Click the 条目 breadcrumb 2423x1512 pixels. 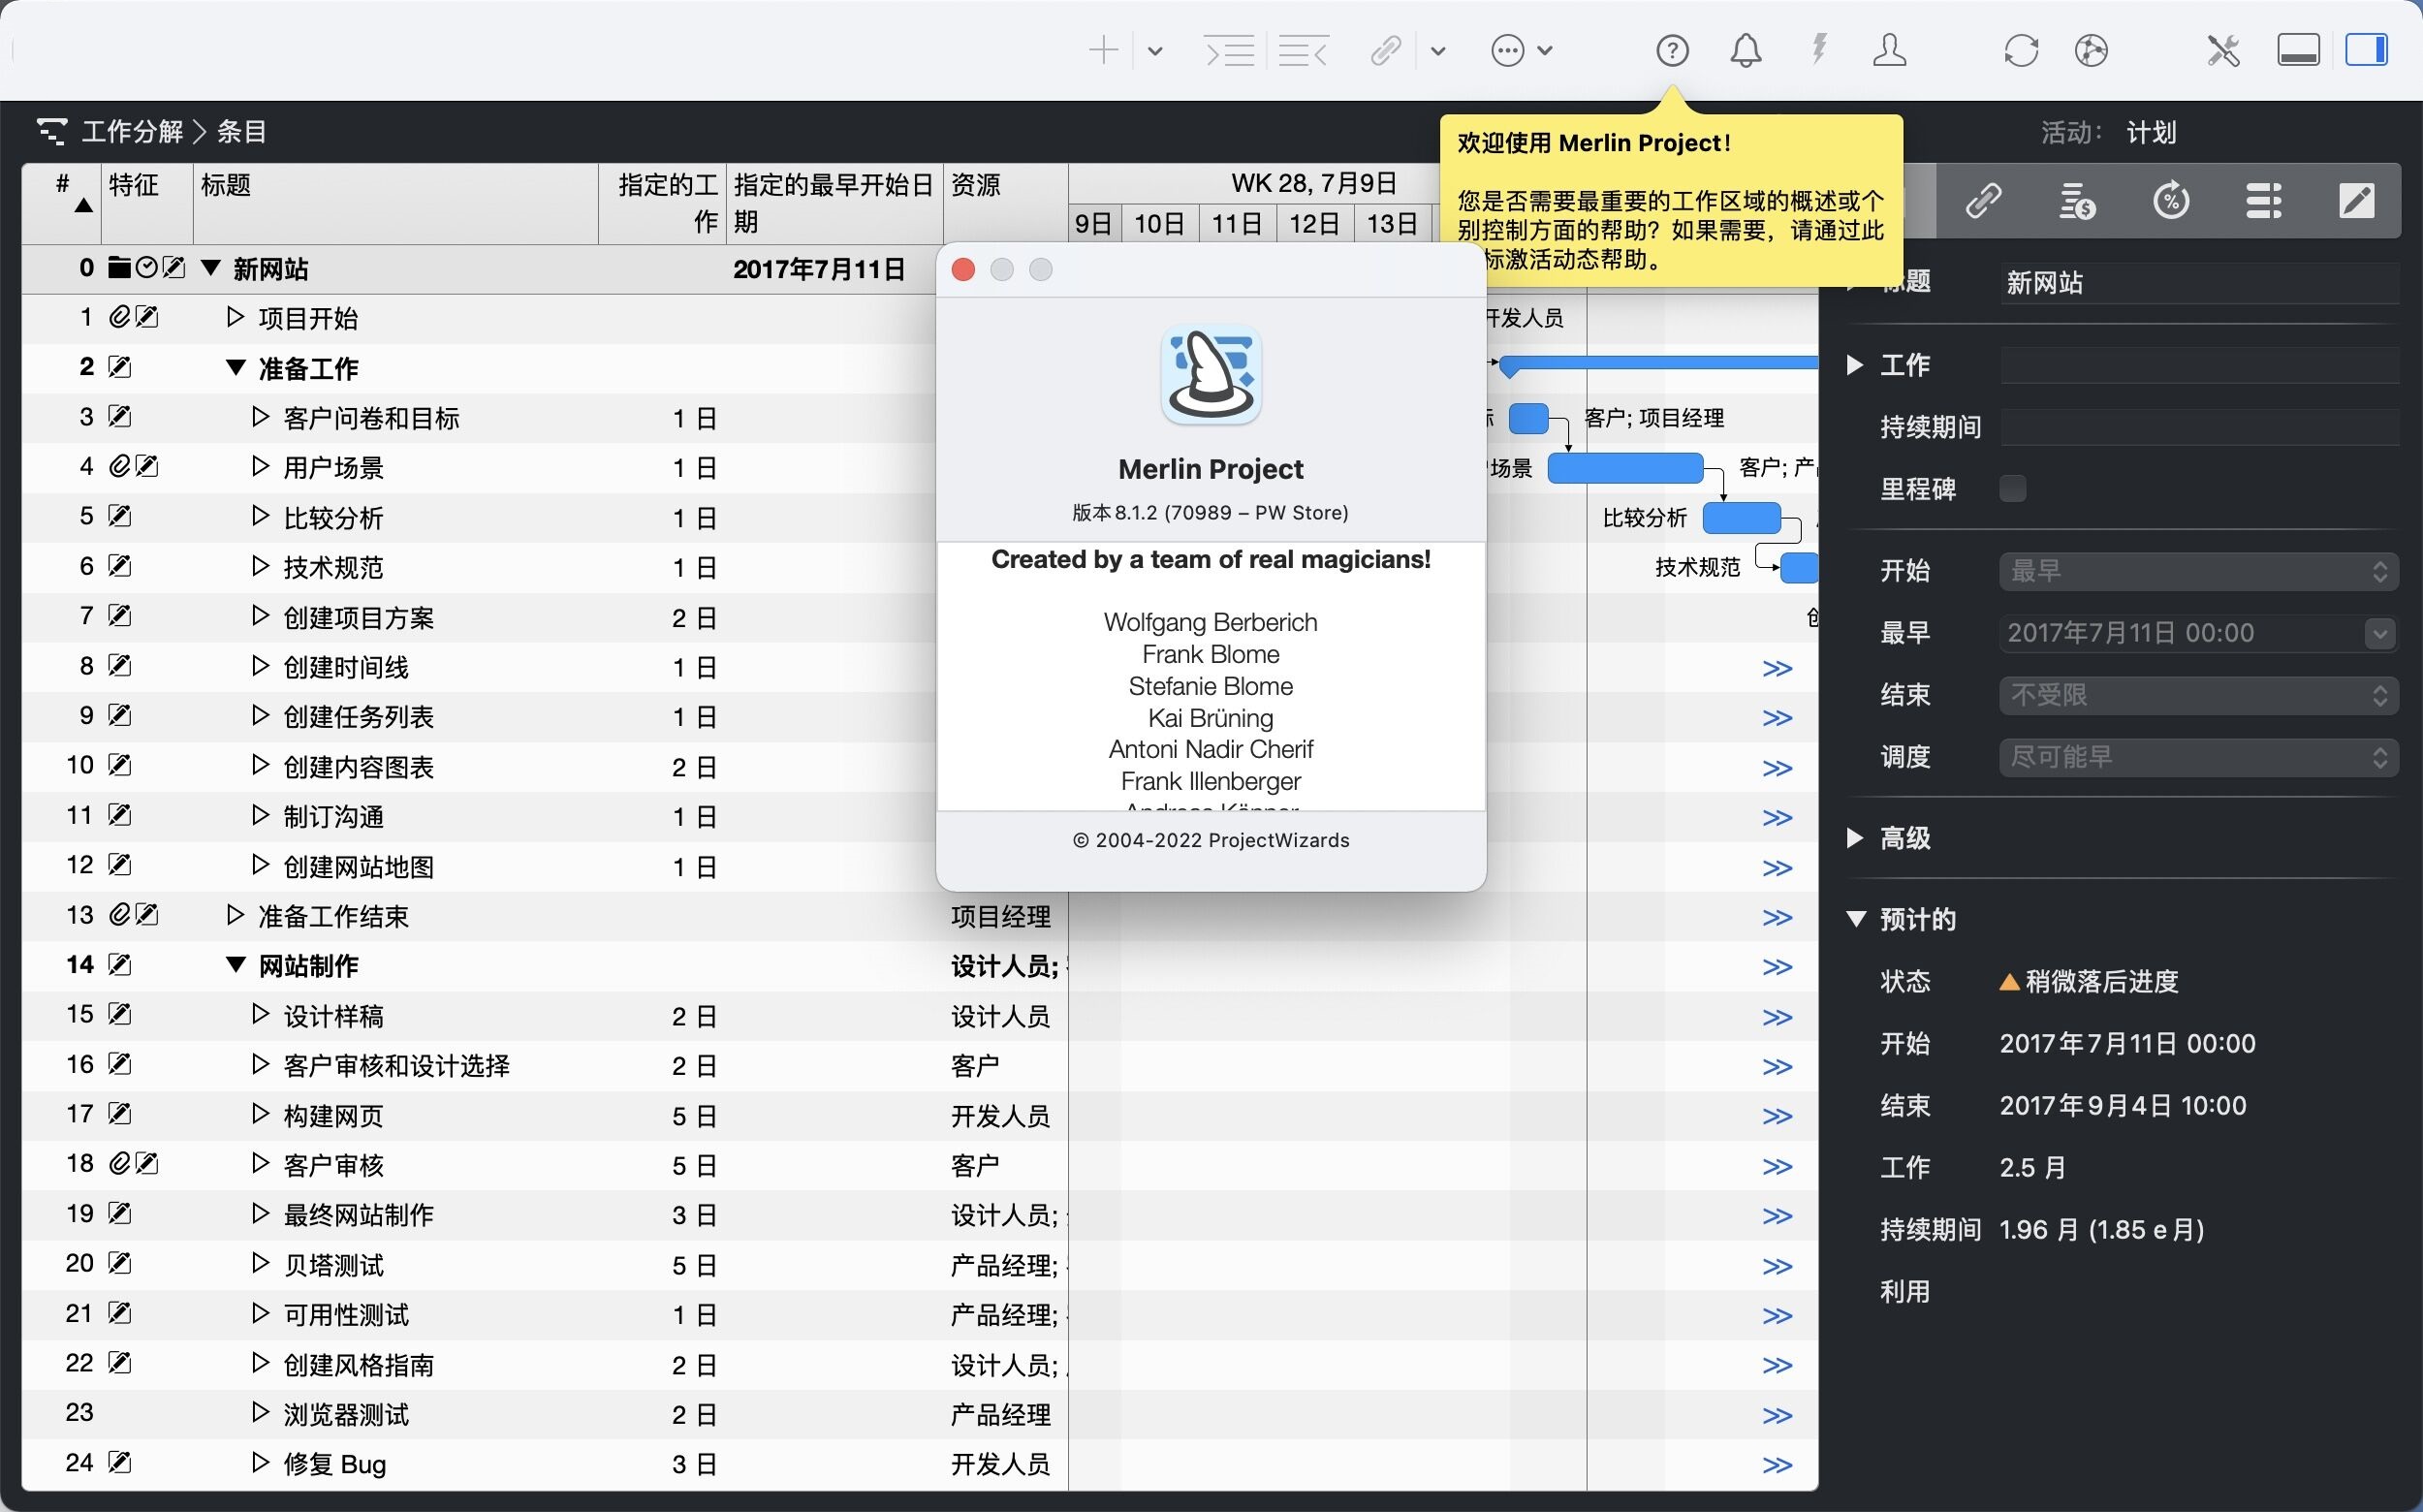click(241, 131)
